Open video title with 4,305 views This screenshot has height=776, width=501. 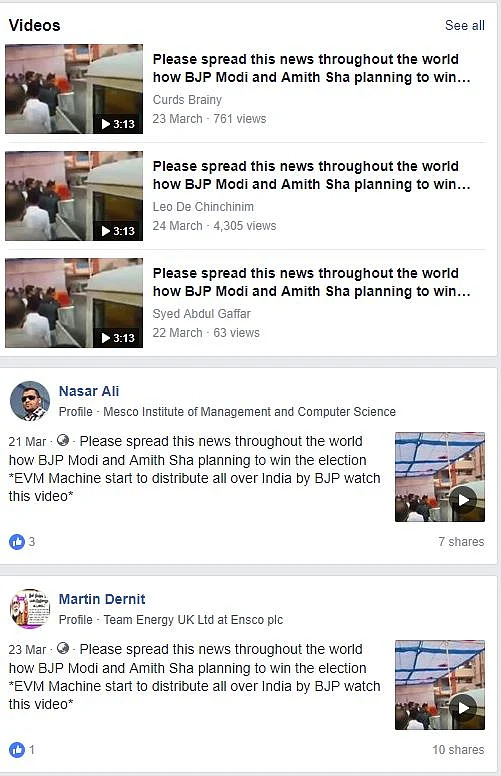311,175
